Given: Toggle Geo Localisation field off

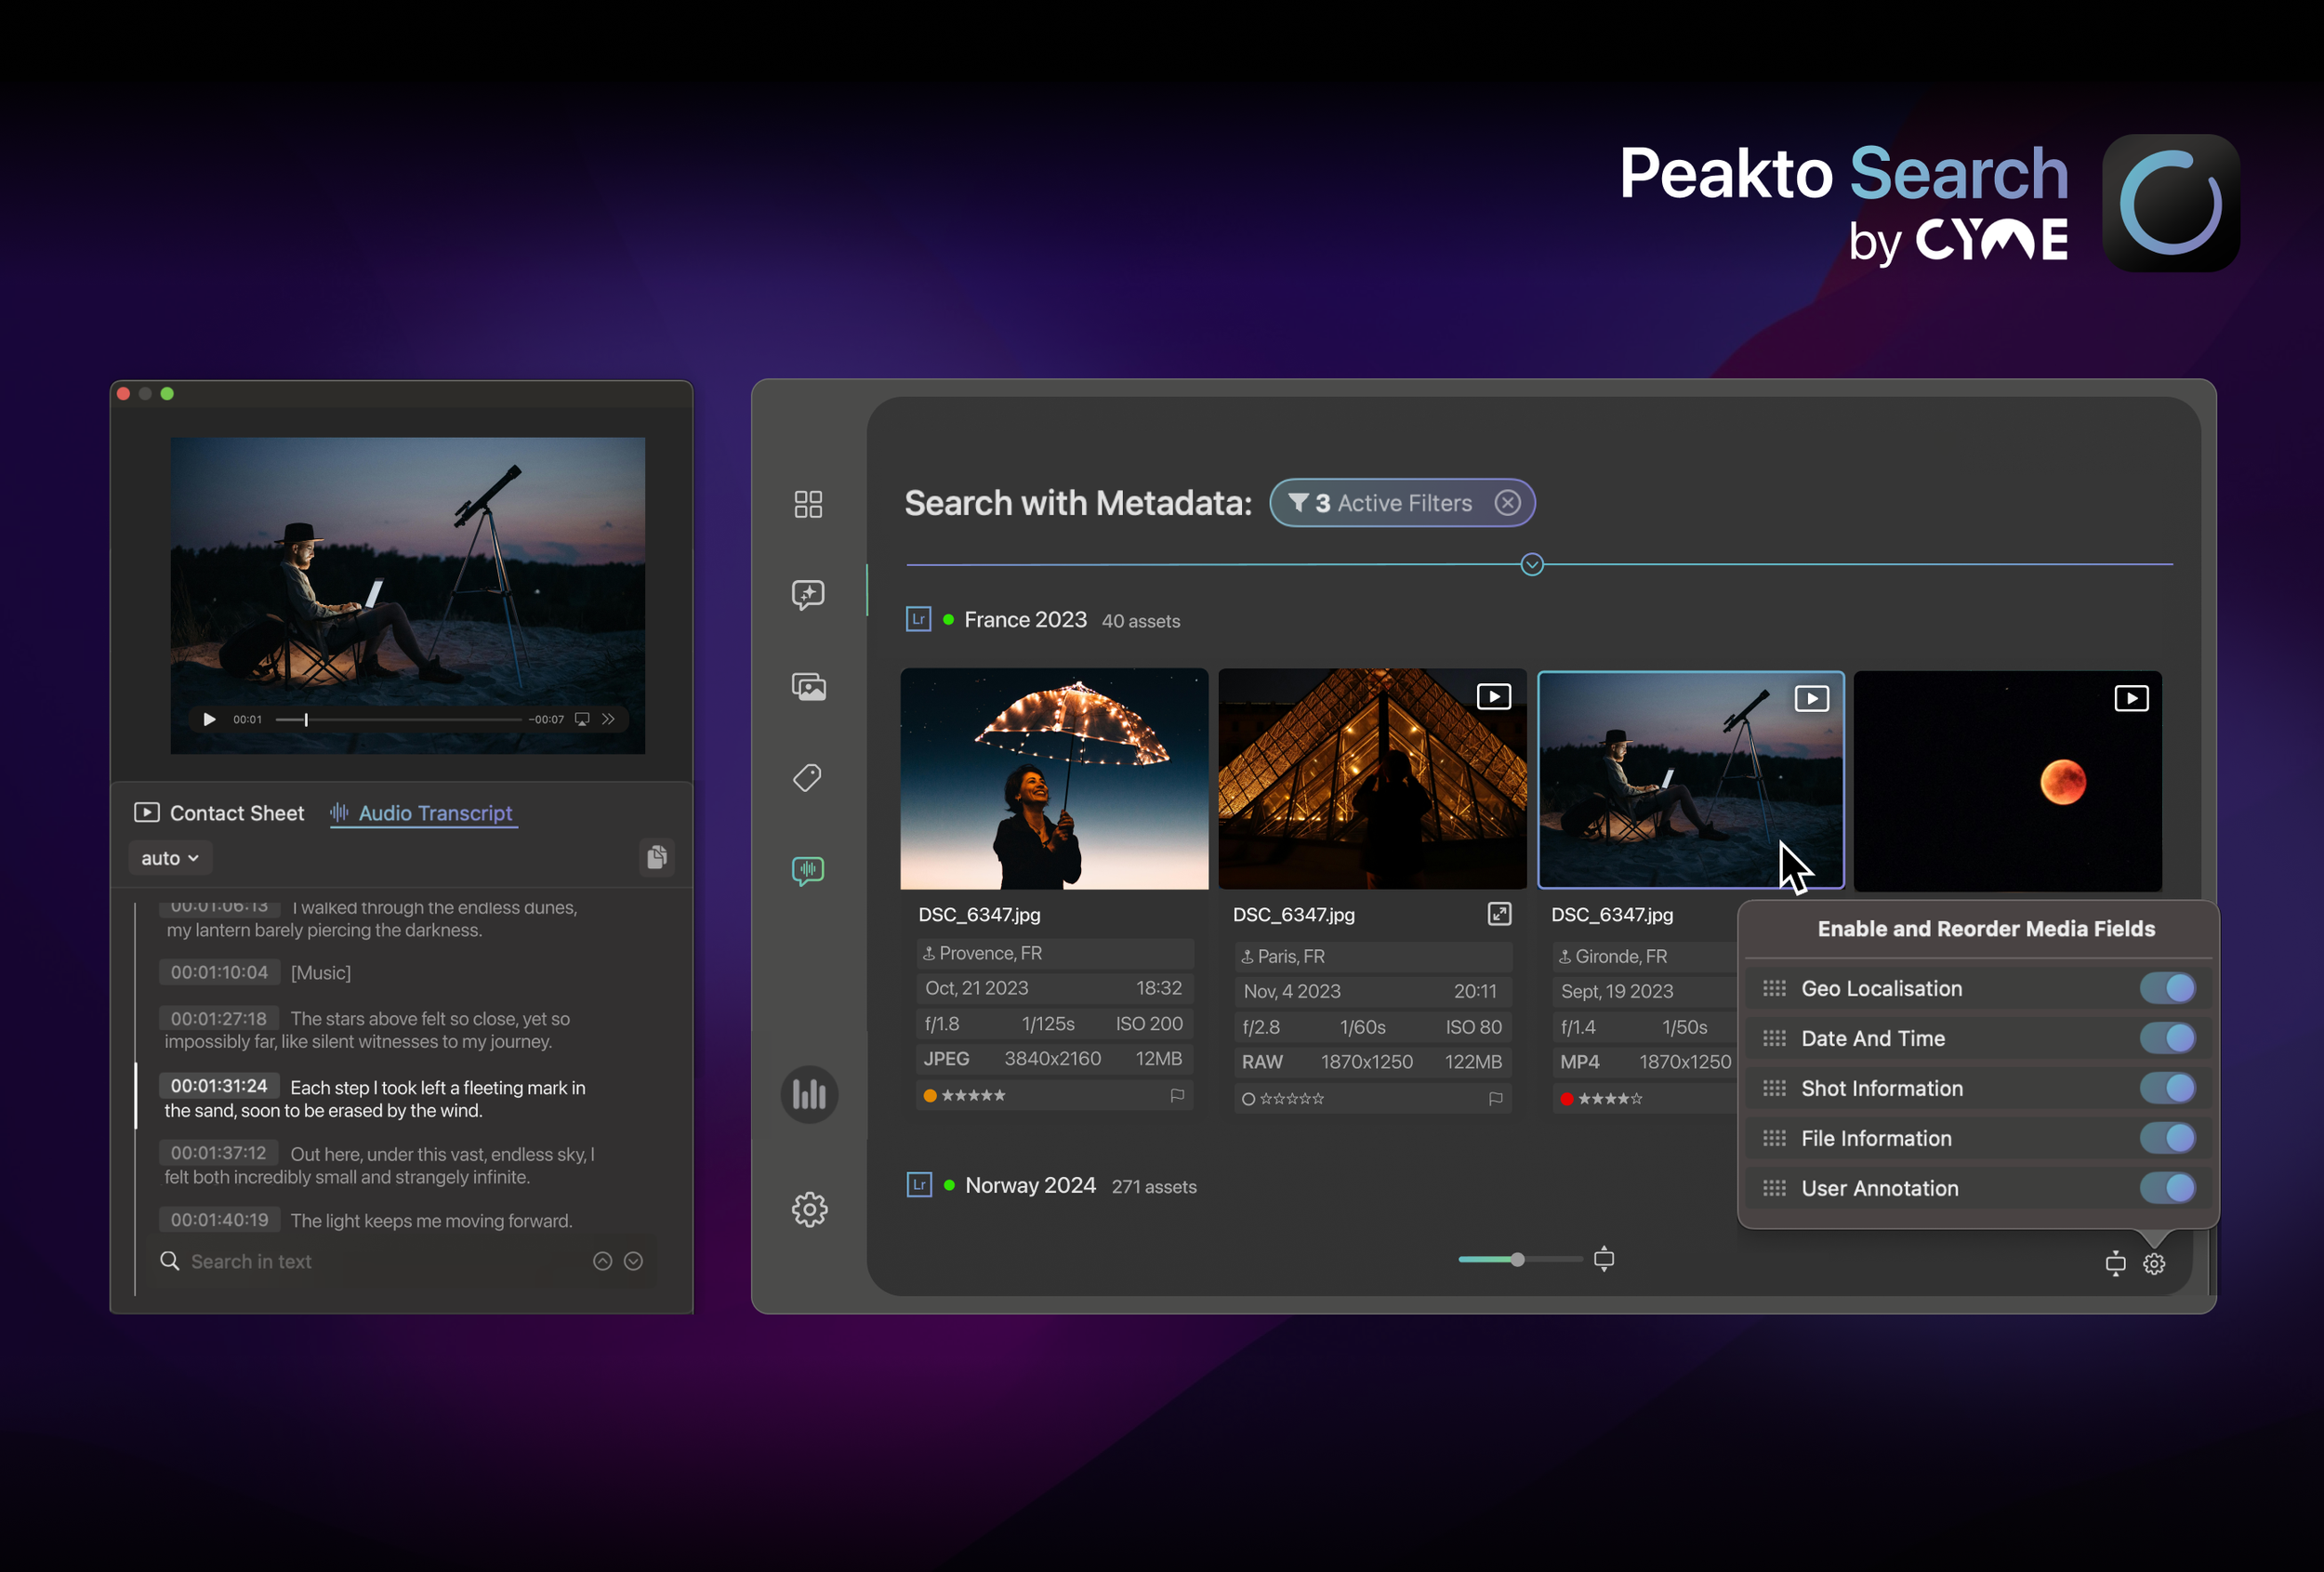Looking at the screenshot, I should point(2167,988).
